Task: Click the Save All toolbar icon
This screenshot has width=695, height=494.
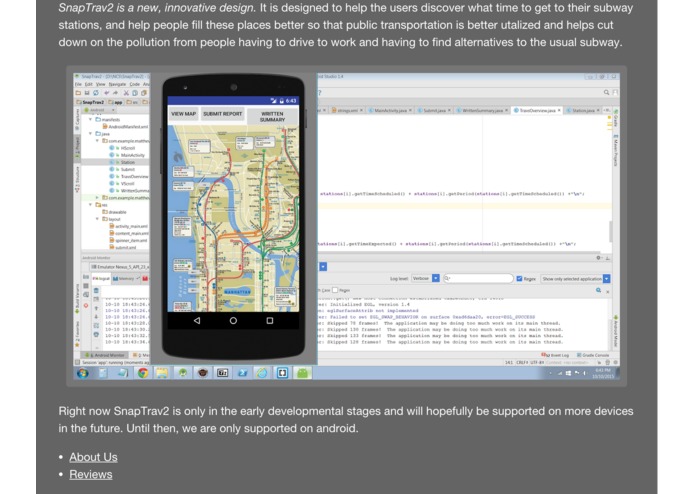Action: click(x=87, y=93)
